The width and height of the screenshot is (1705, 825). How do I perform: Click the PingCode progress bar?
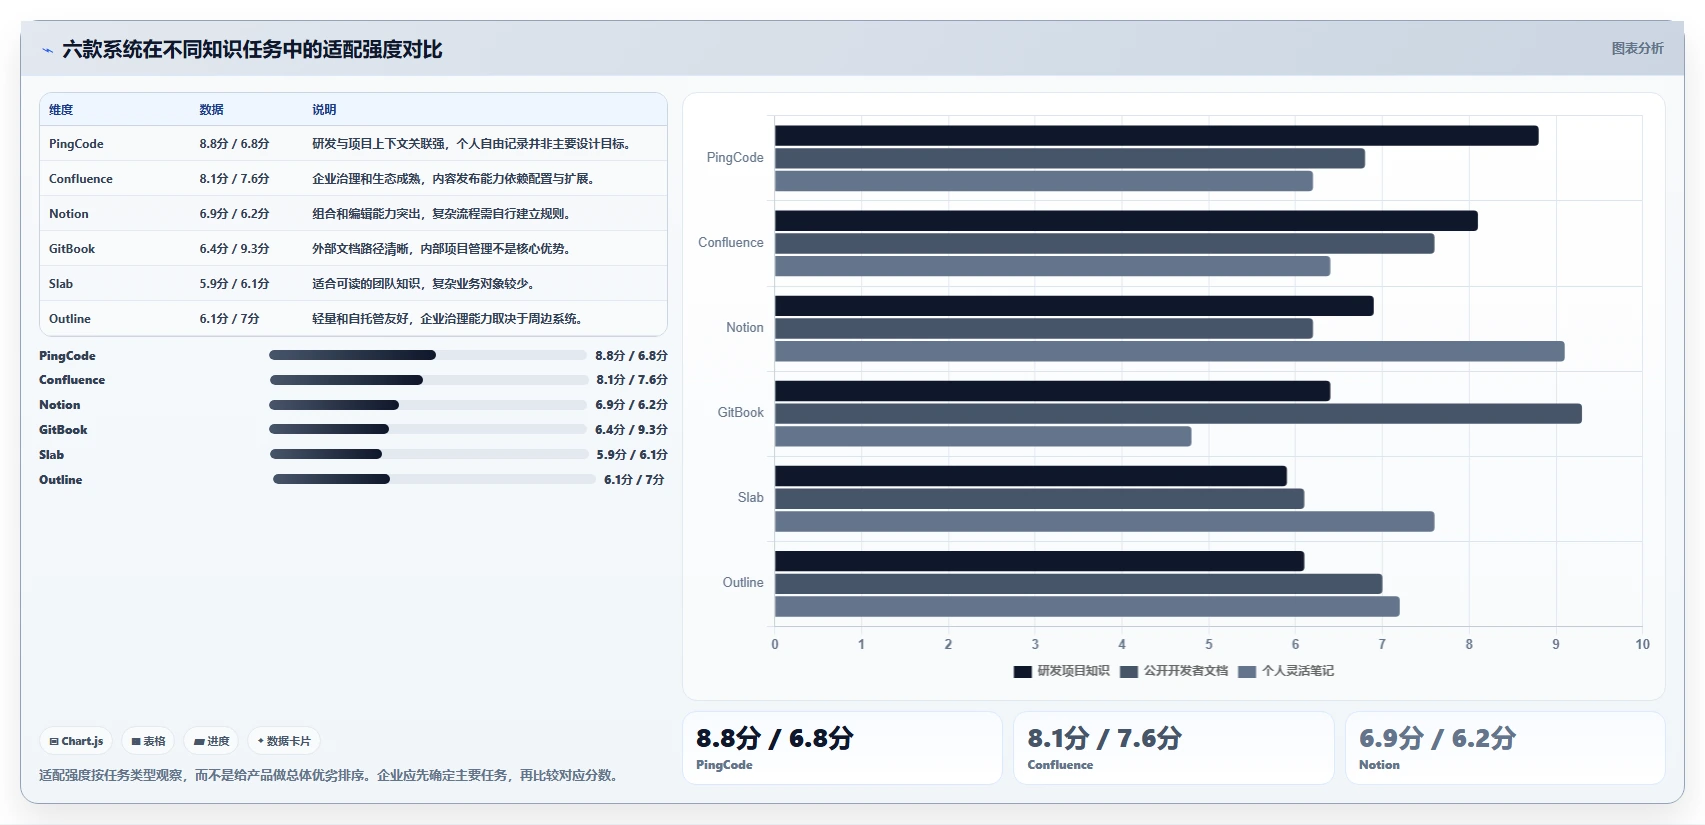click(427, 355)
